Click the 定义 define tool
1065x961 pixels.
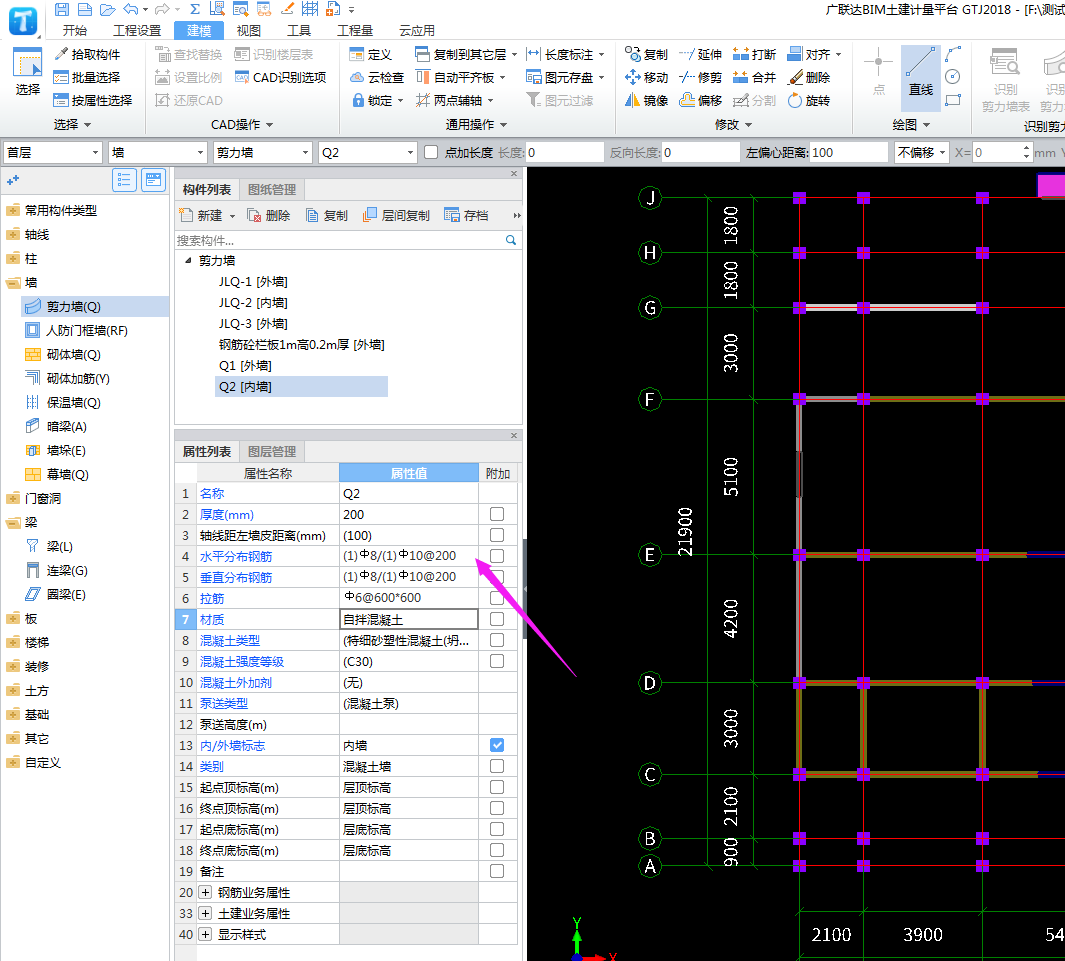pyautogui.click(x=371, y=54)
